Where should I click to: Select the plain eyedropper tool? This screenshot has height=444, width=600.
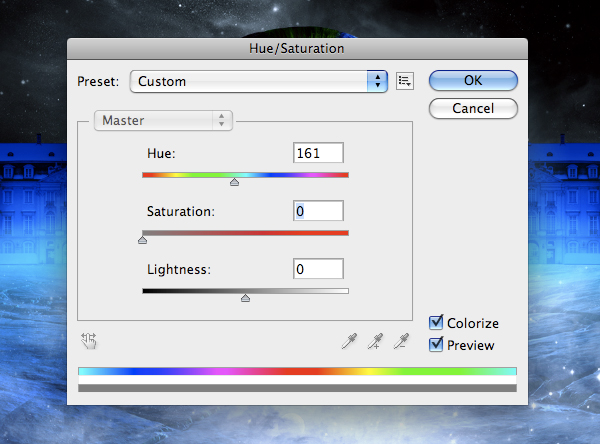[349, 341]
